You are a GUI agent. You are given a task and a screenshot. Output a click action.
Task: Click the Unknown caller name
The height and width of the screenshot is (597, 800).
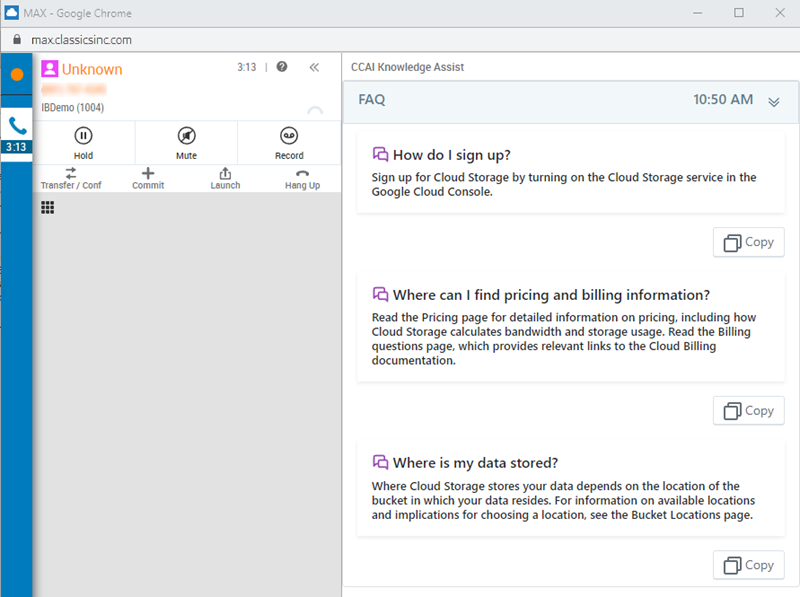pos(92,69)
